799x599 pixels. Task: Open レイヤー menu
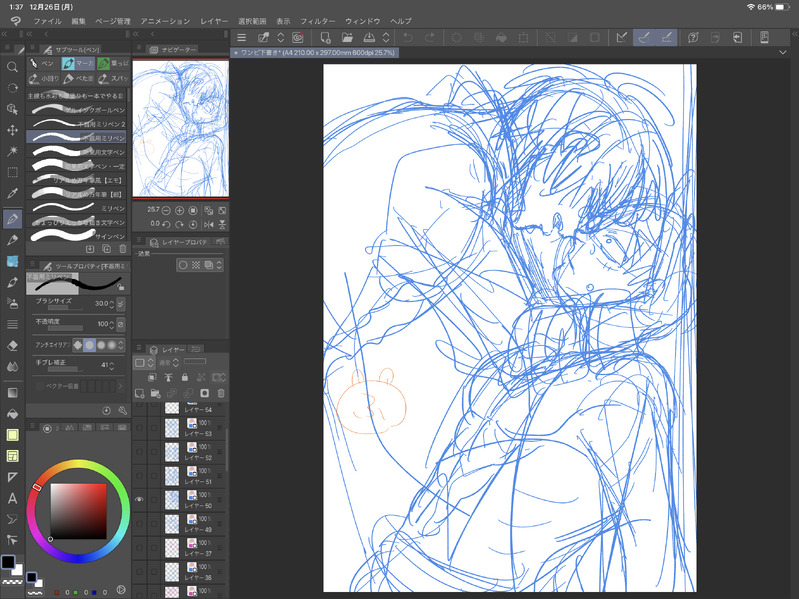214,21
